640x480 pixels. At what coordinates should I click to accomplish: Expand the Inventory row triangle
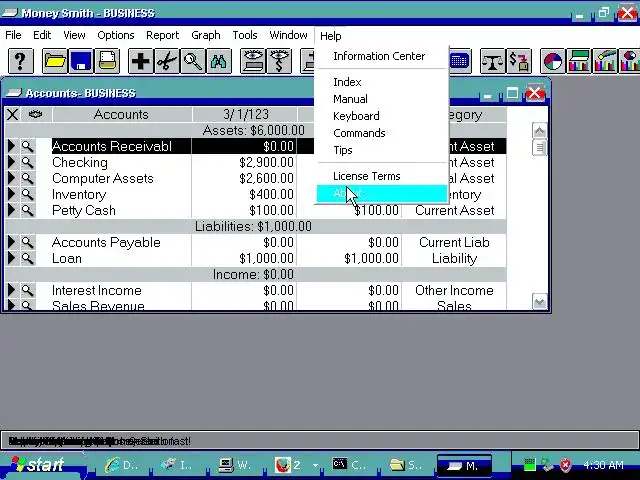click(12, 194)
